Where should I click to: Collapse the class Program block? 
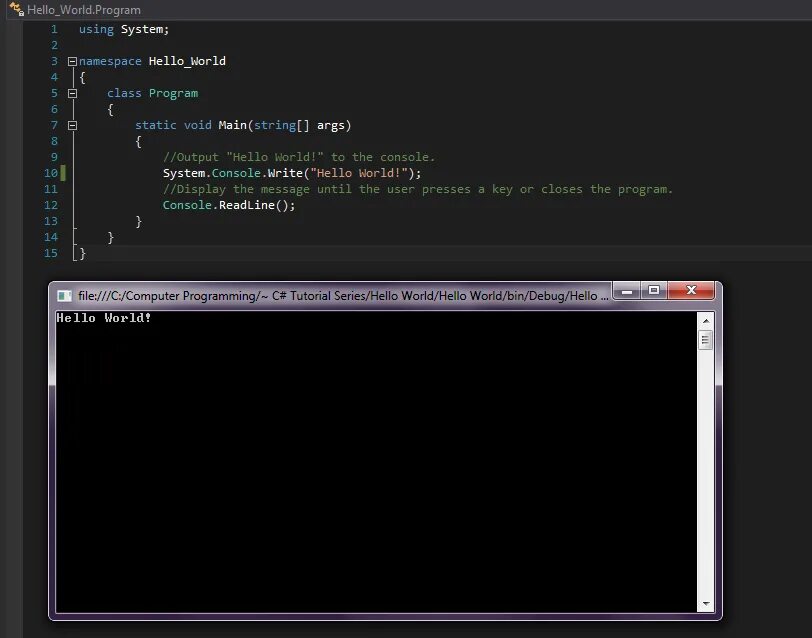72,94
